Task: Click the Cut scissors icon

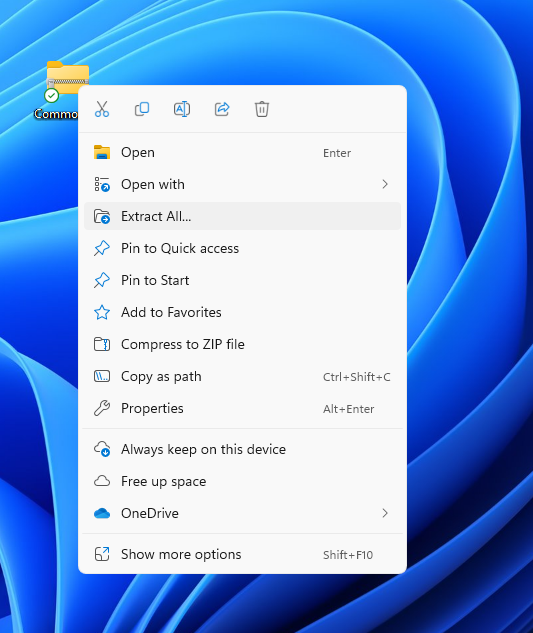Action: tap(102, 109)
